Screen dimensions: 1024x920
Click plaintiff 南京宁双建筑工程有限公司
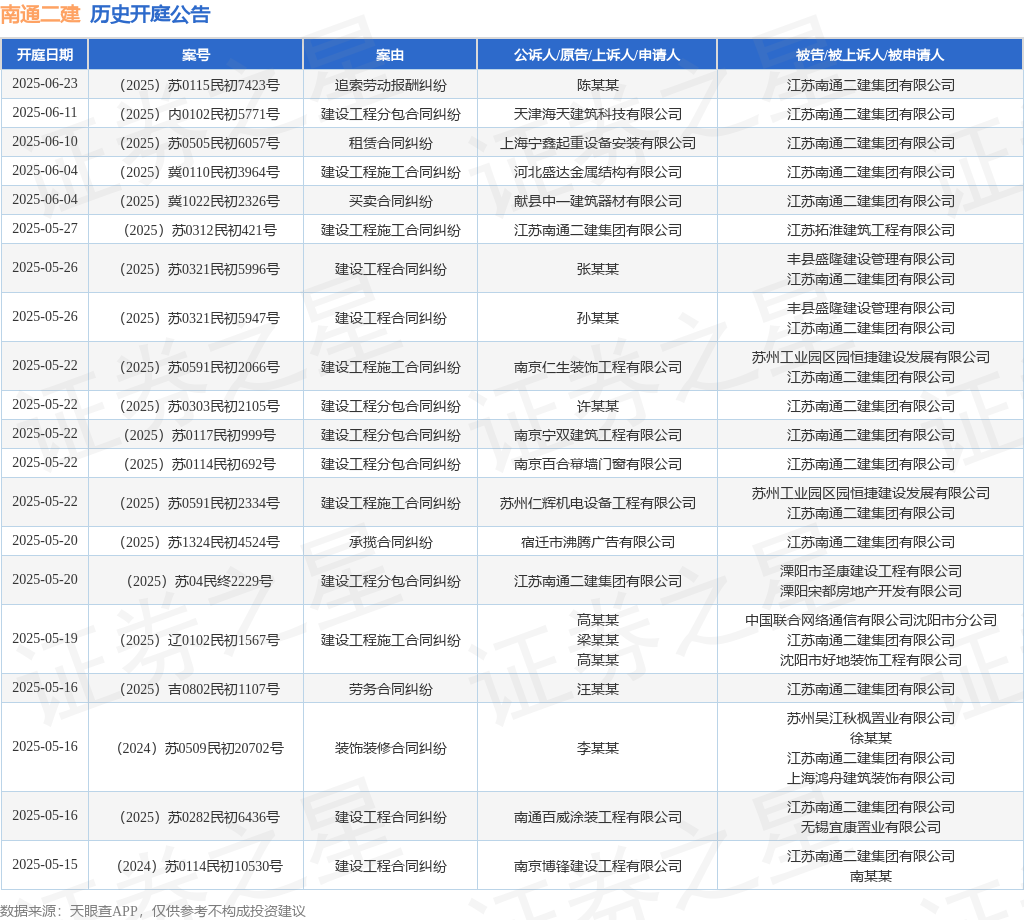click(x=598, y=435)
